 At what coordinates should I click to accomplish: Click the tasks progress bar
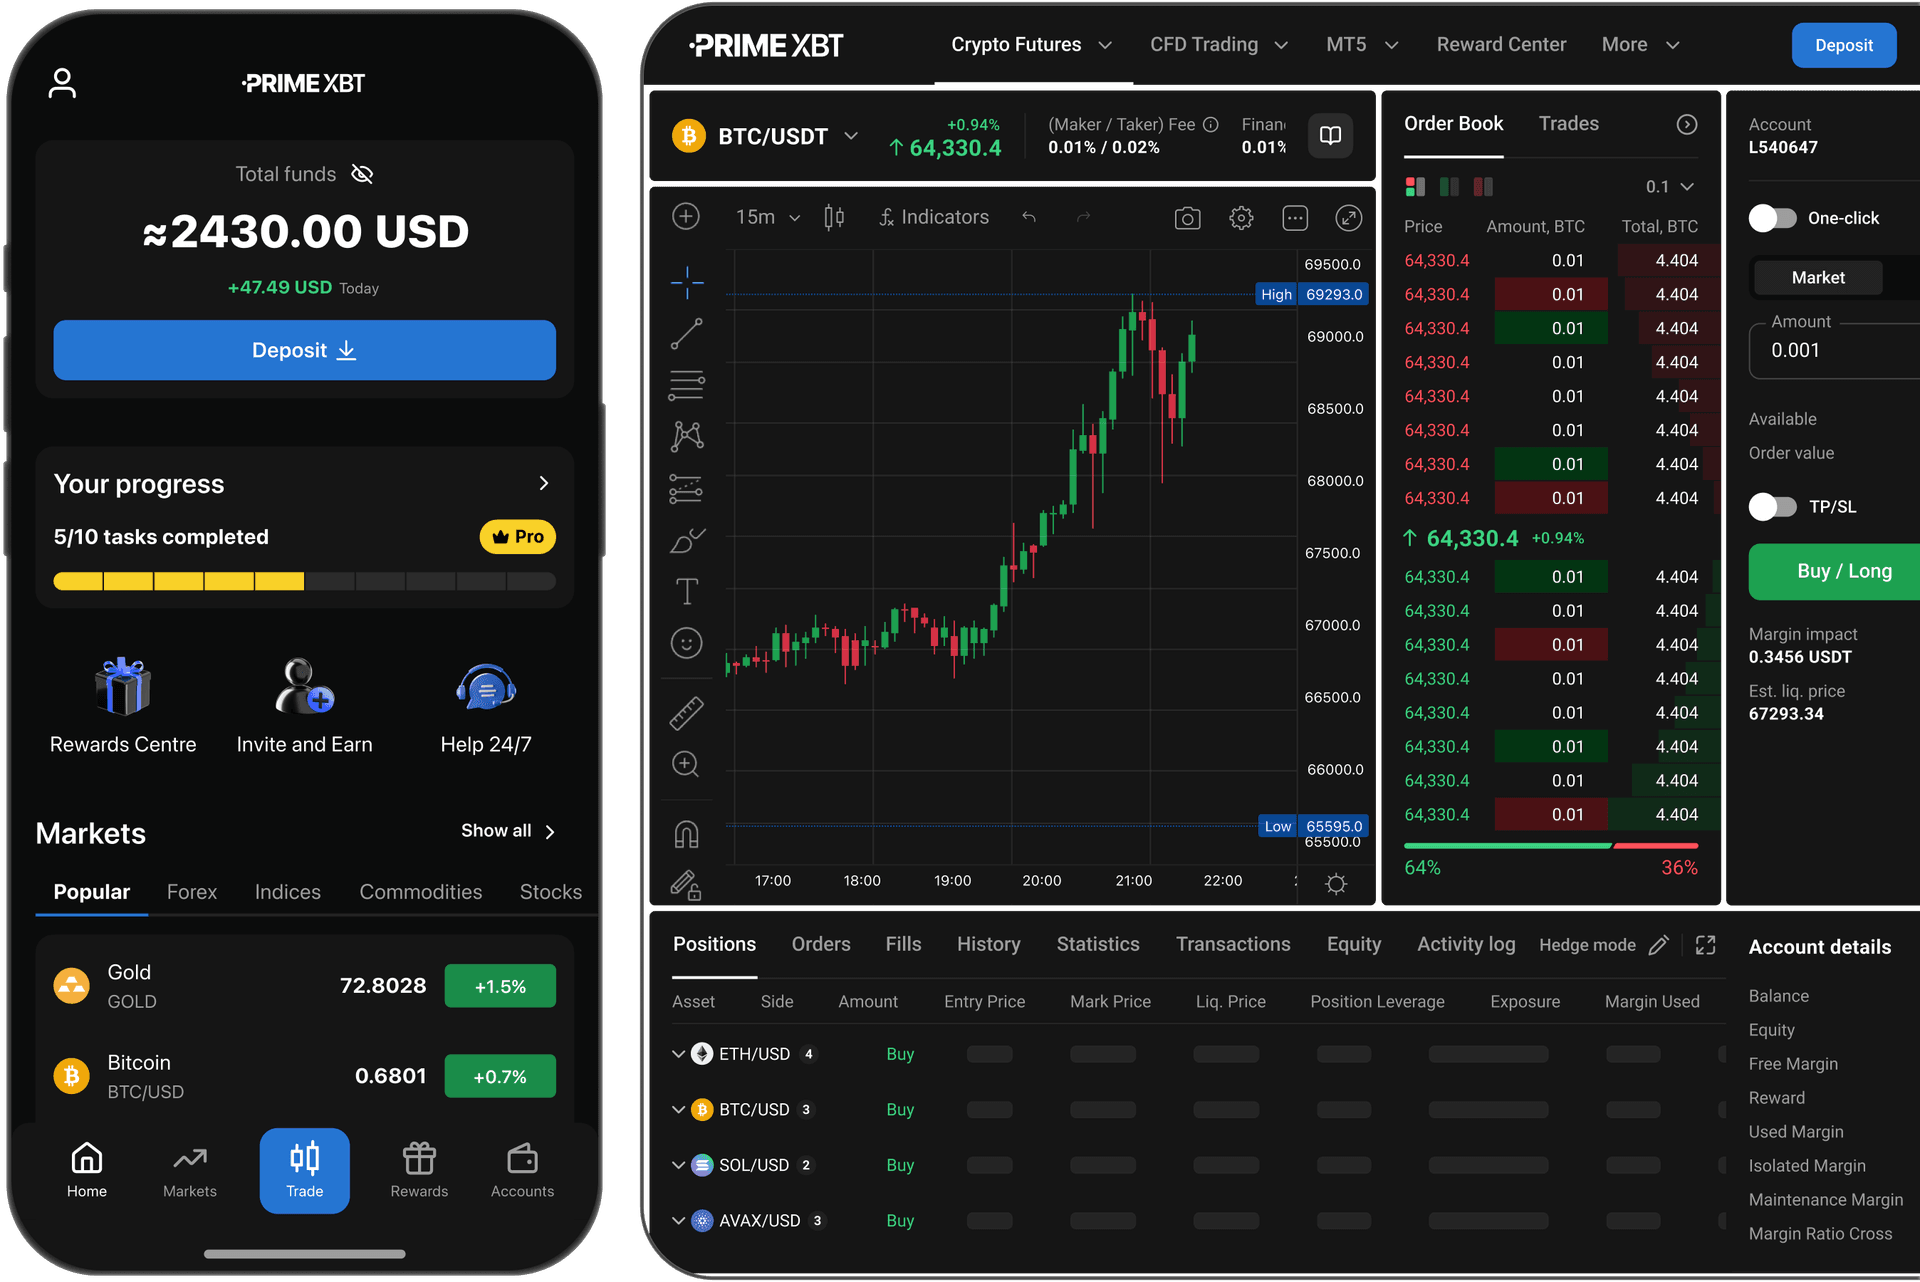[304, 581]
